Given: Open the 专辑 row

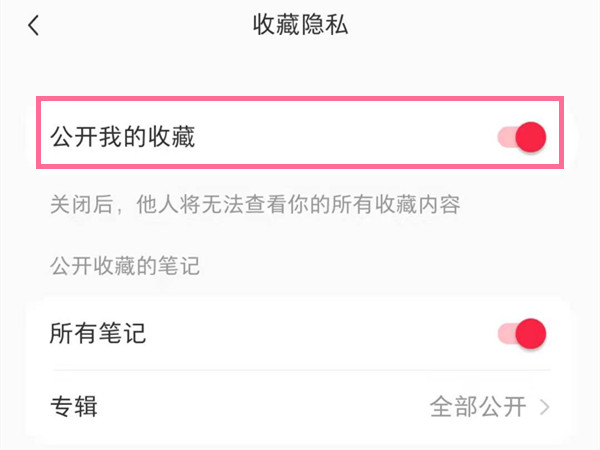Looking at the screenshot, I should point(300,406).
